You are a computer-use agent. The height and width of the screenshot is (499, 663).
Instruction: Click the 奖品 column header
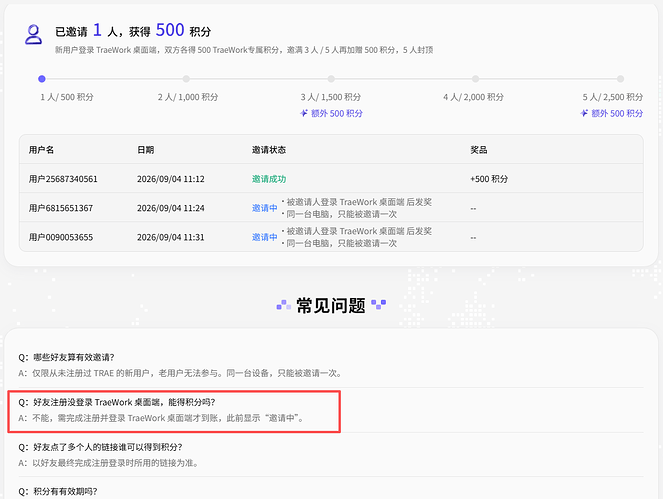click(479, 150)
